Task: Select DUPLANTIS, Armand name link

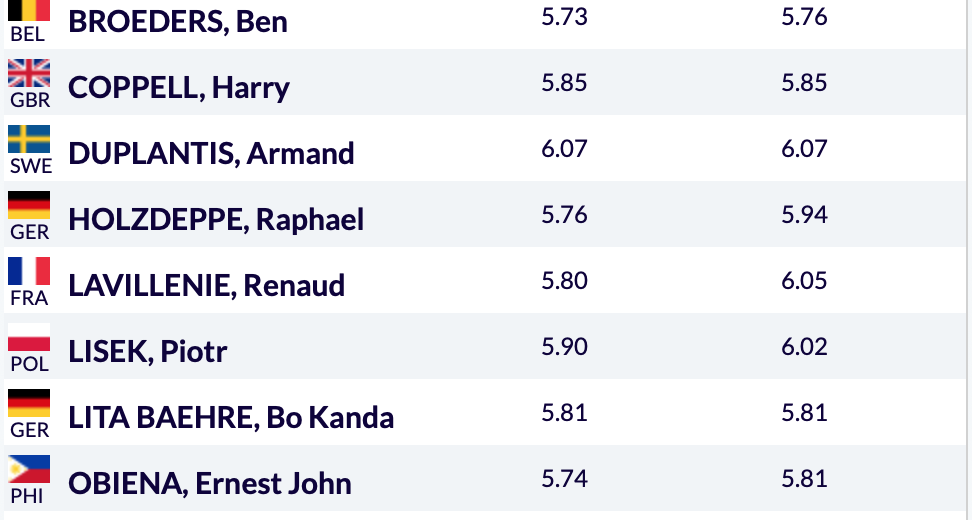Action: click(x=211, y=153)
